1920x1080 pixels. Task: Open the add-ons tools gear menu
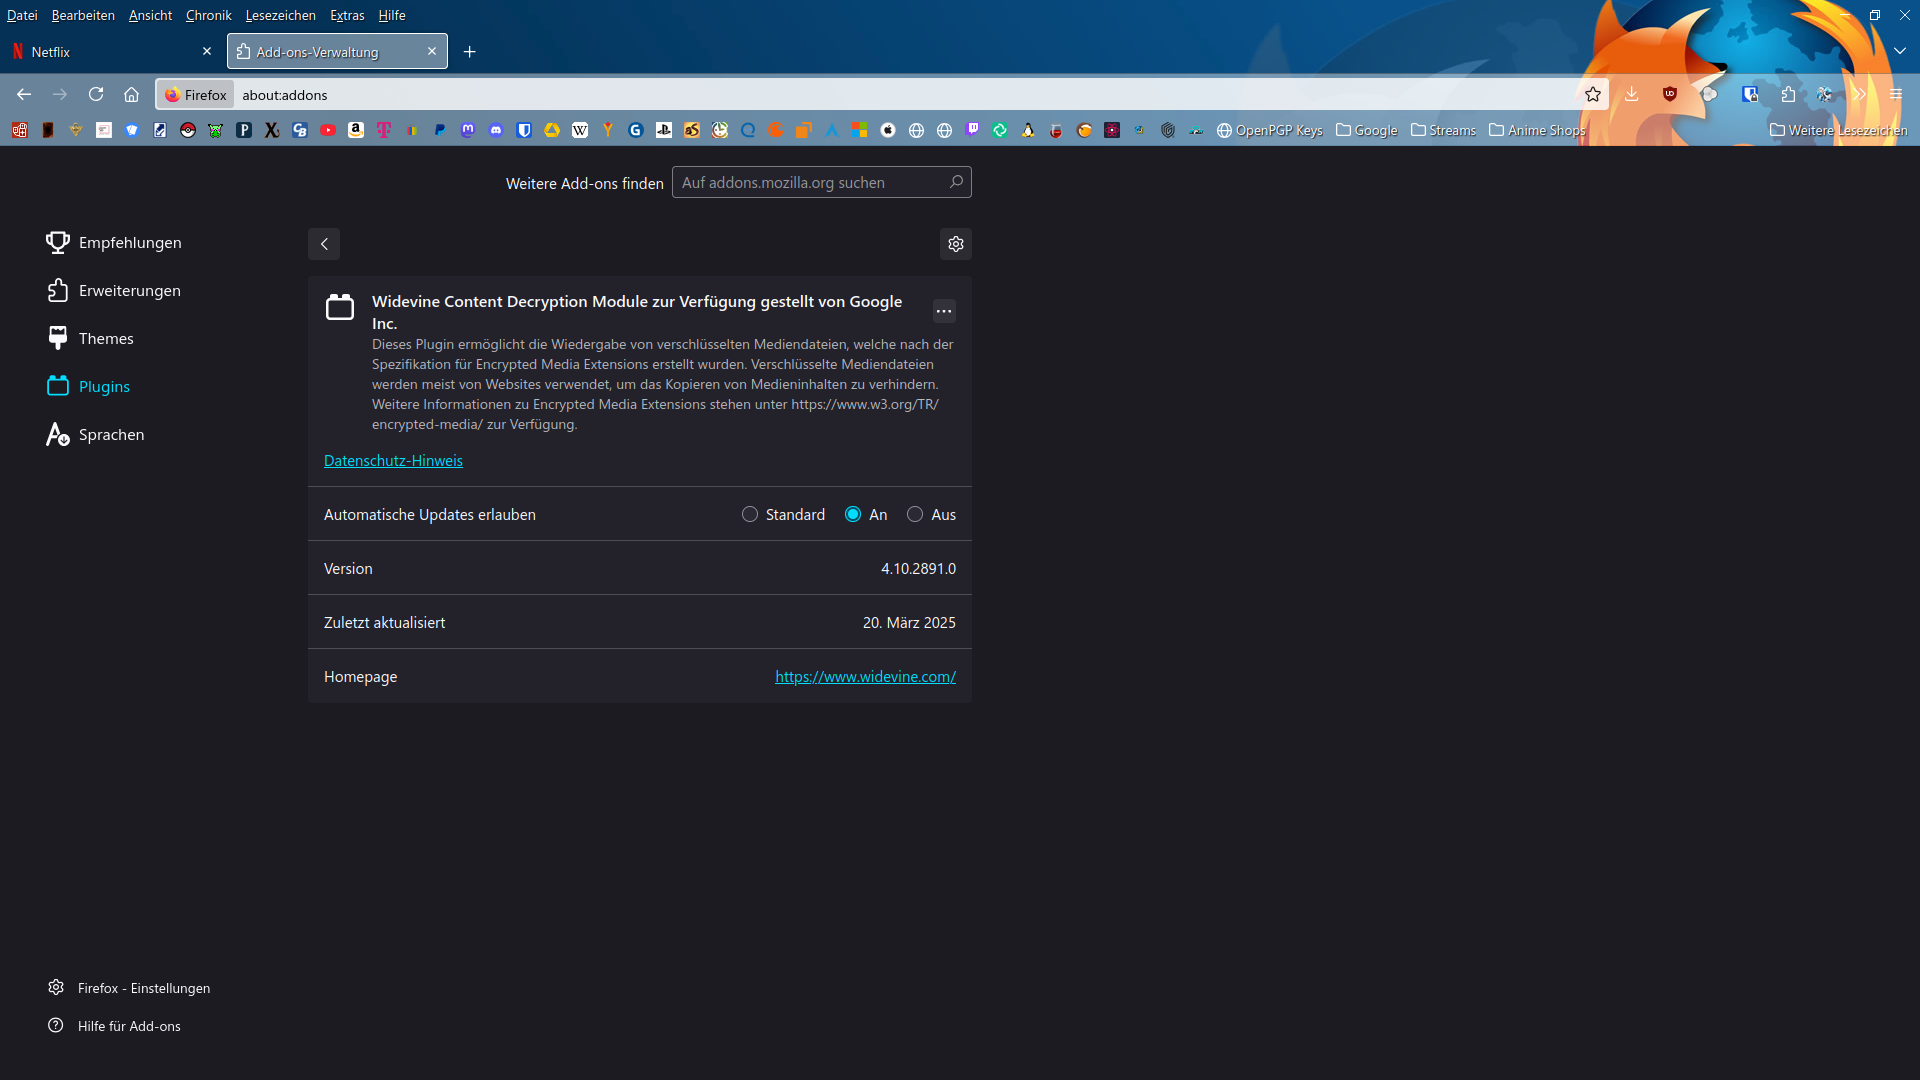pyautogui.click(x=956, y=244)
